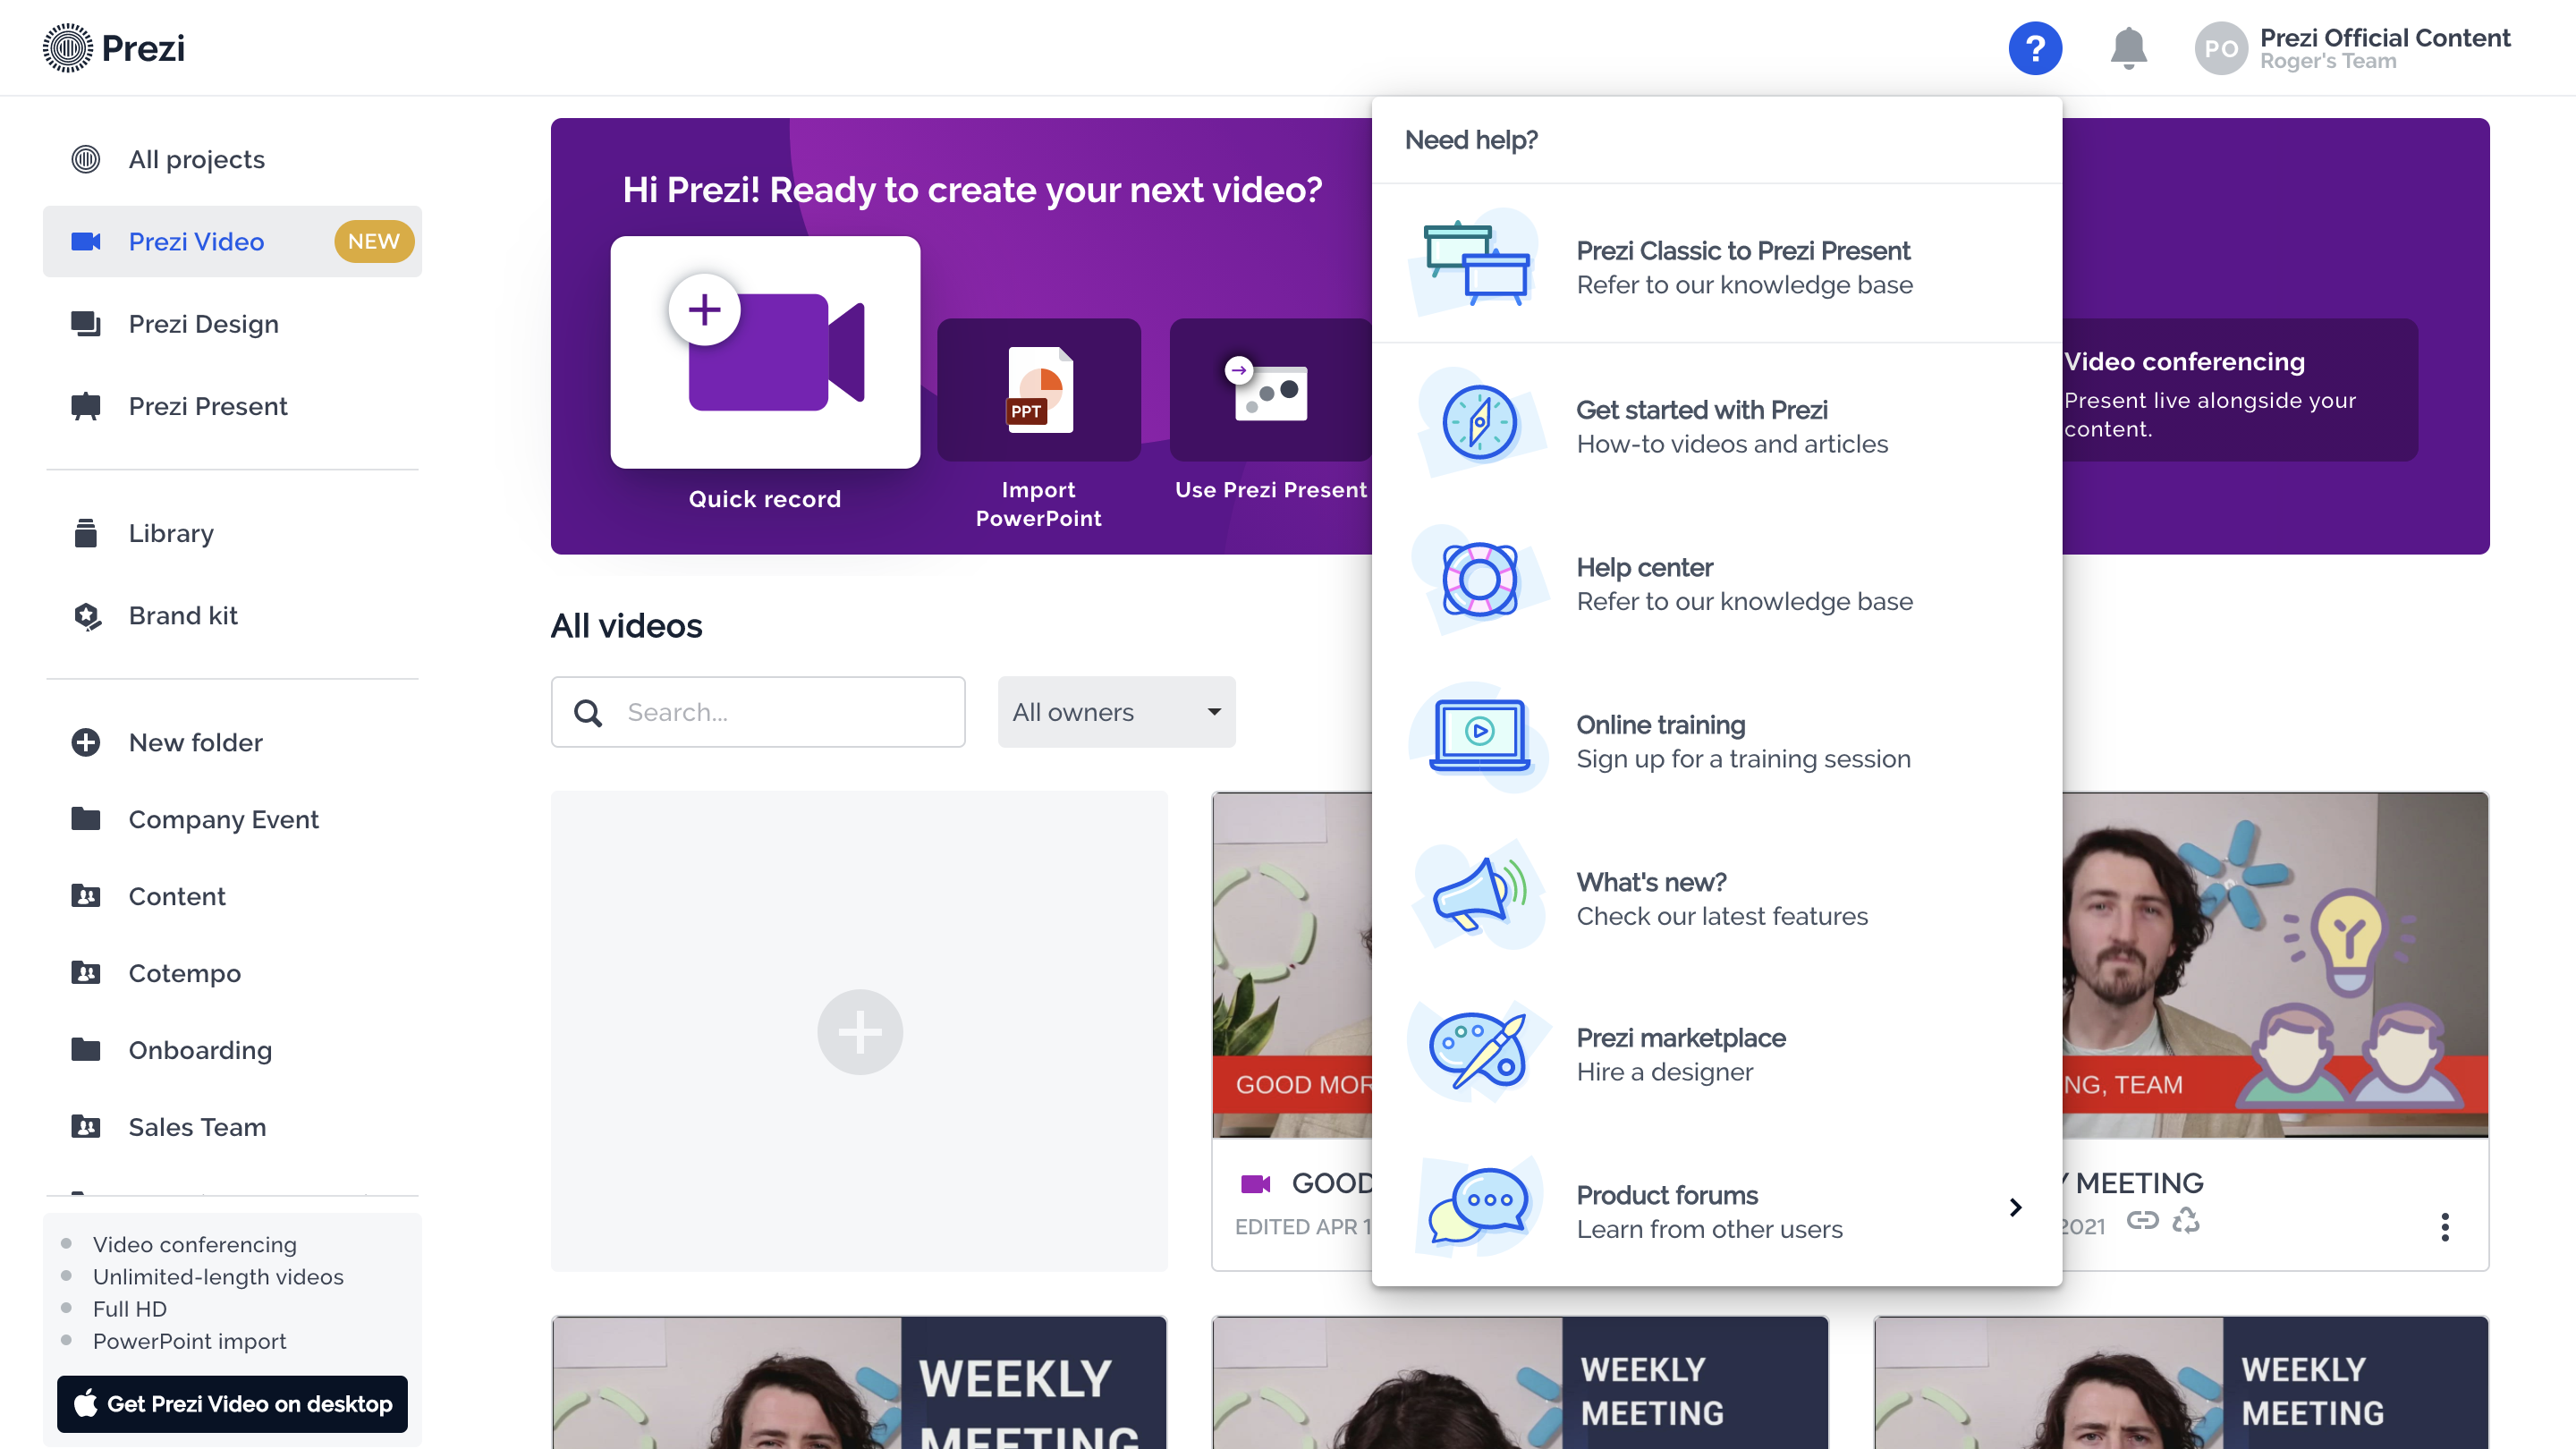Click the Use Prezi Present label
2576x1449 pixels.
[x=1270, y=490]
